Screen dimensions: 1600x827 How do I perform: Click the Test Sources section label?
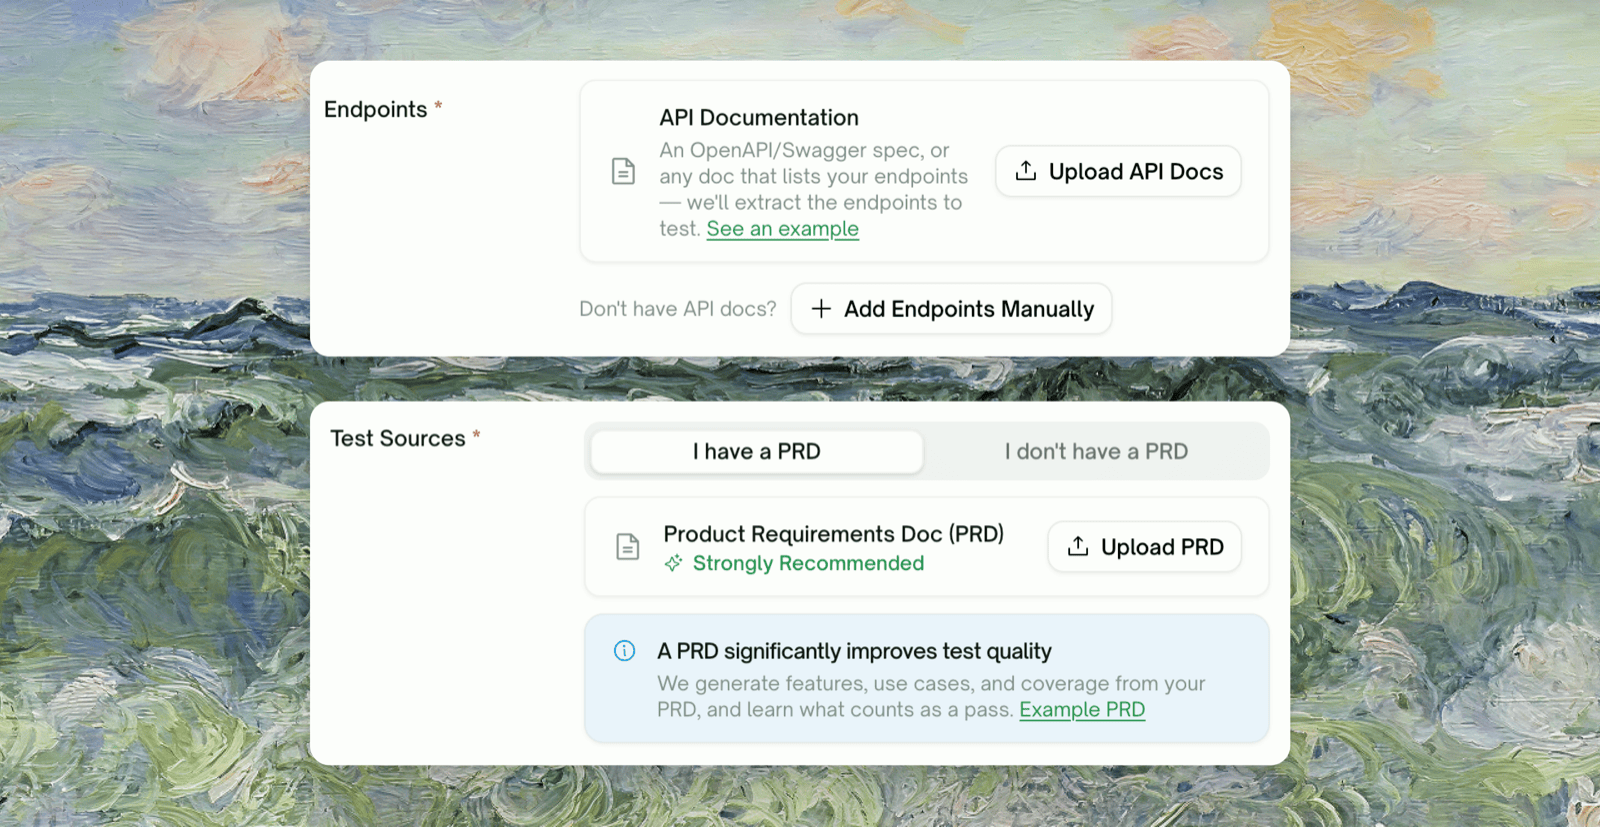(x=398, y=438)
